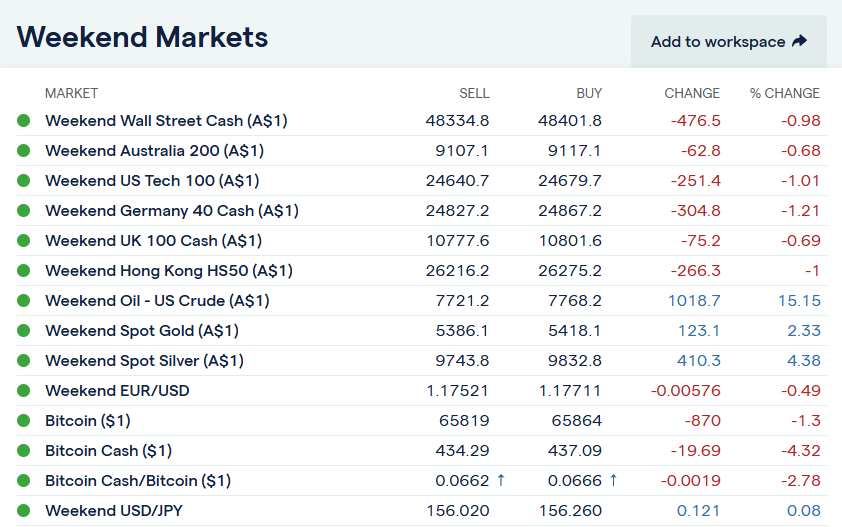Click the share arrow icon on Add to workspace
842x527 pixels.
tap(799, 42)
